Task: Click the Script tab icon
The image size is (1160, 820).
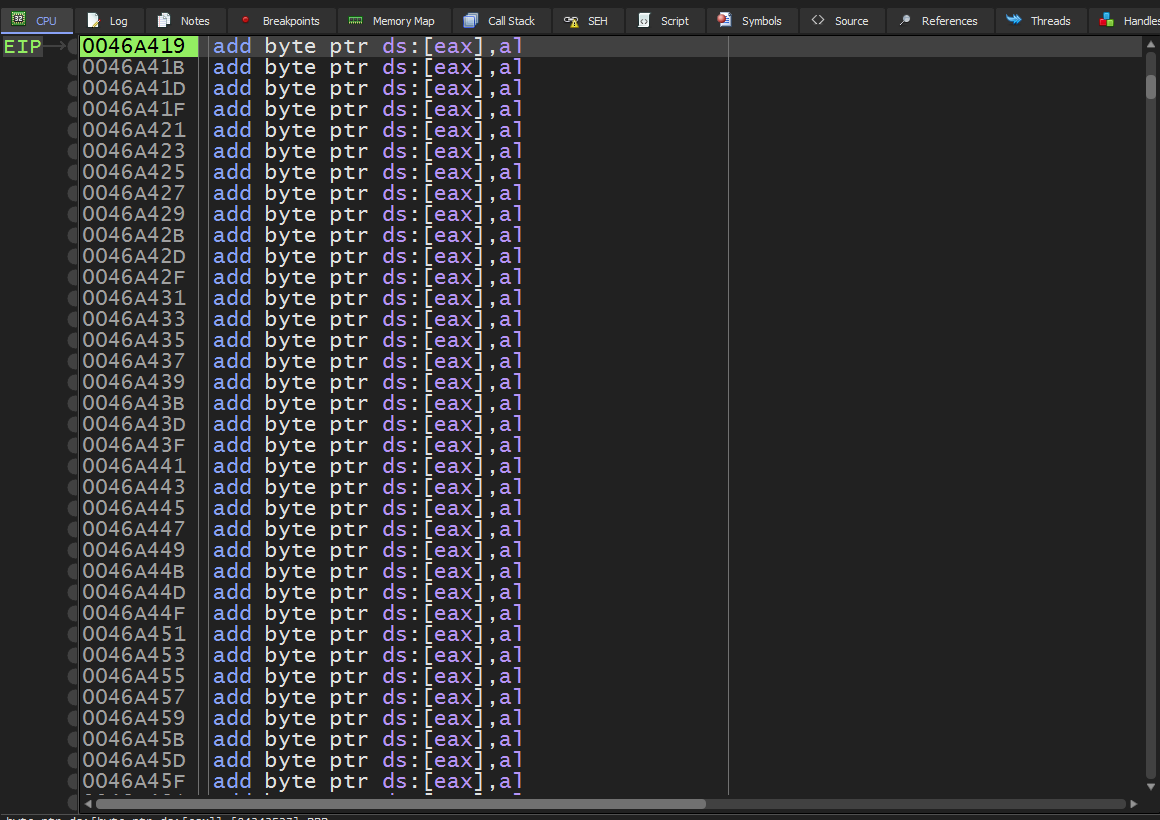Action: (644, 20)
